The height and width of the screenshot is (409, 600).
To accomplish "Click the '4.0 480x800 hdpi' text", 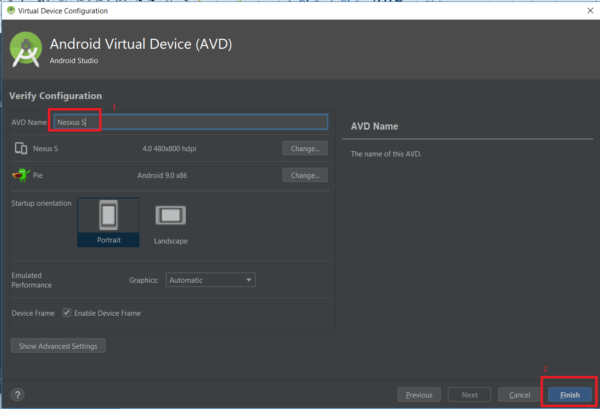I will [169, 148].
